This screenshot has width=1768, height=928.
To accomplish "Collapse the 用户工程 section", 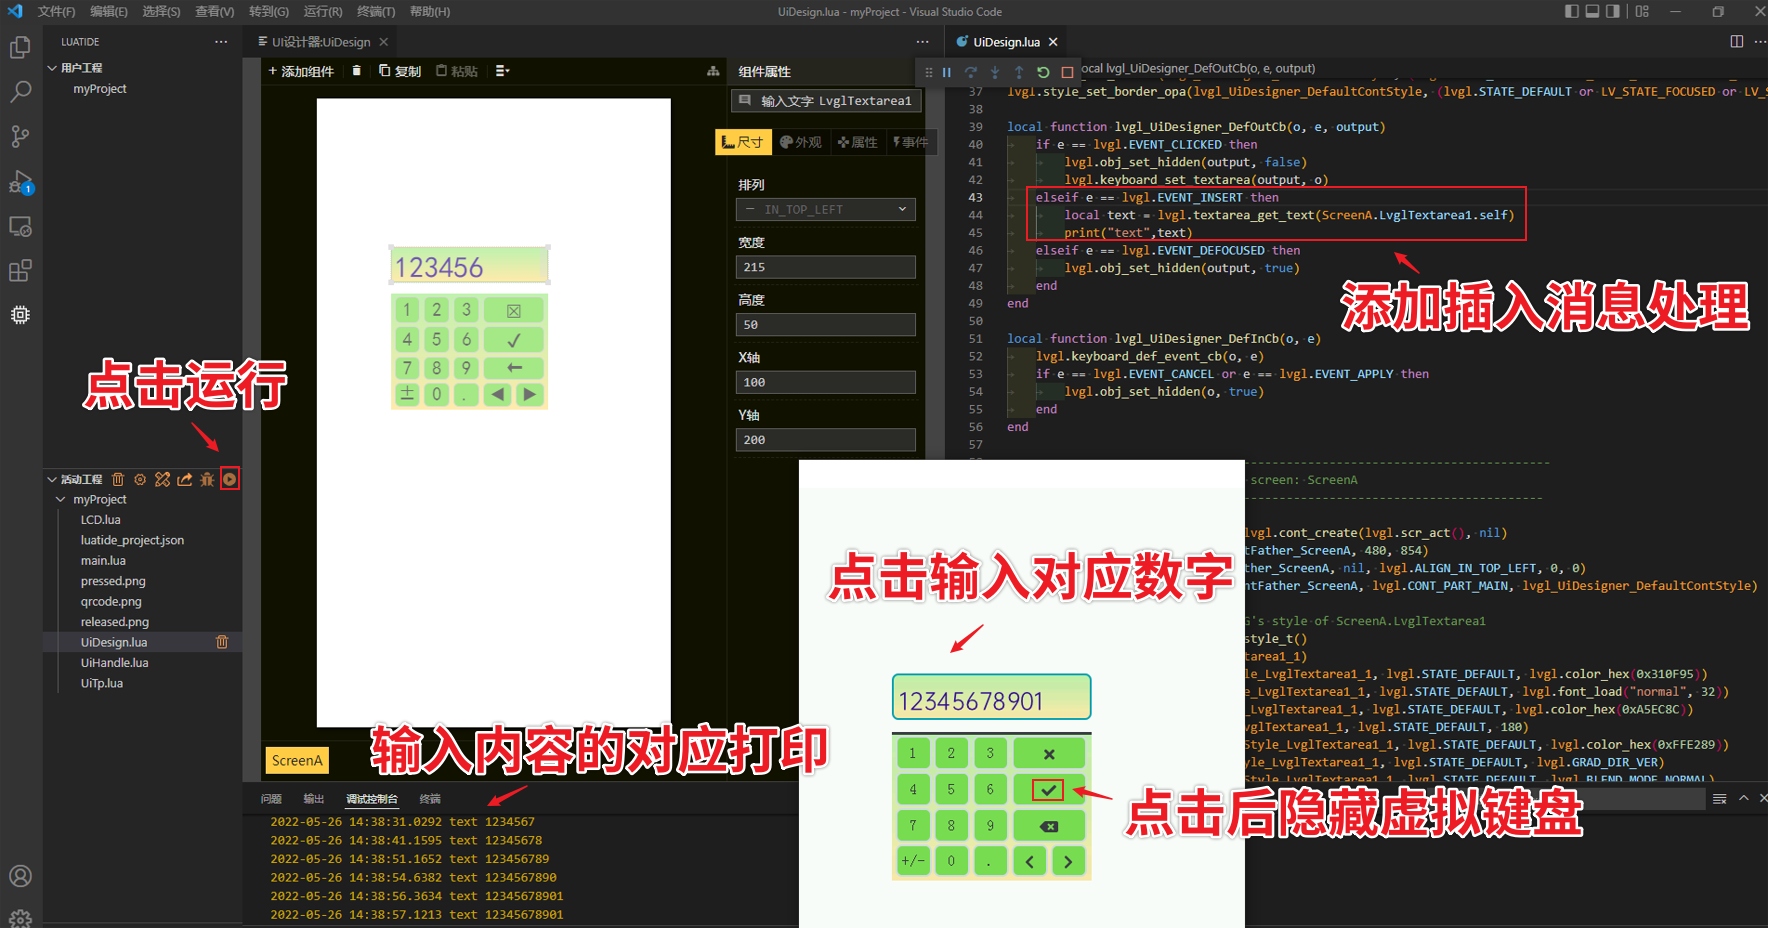I will 52,67.
